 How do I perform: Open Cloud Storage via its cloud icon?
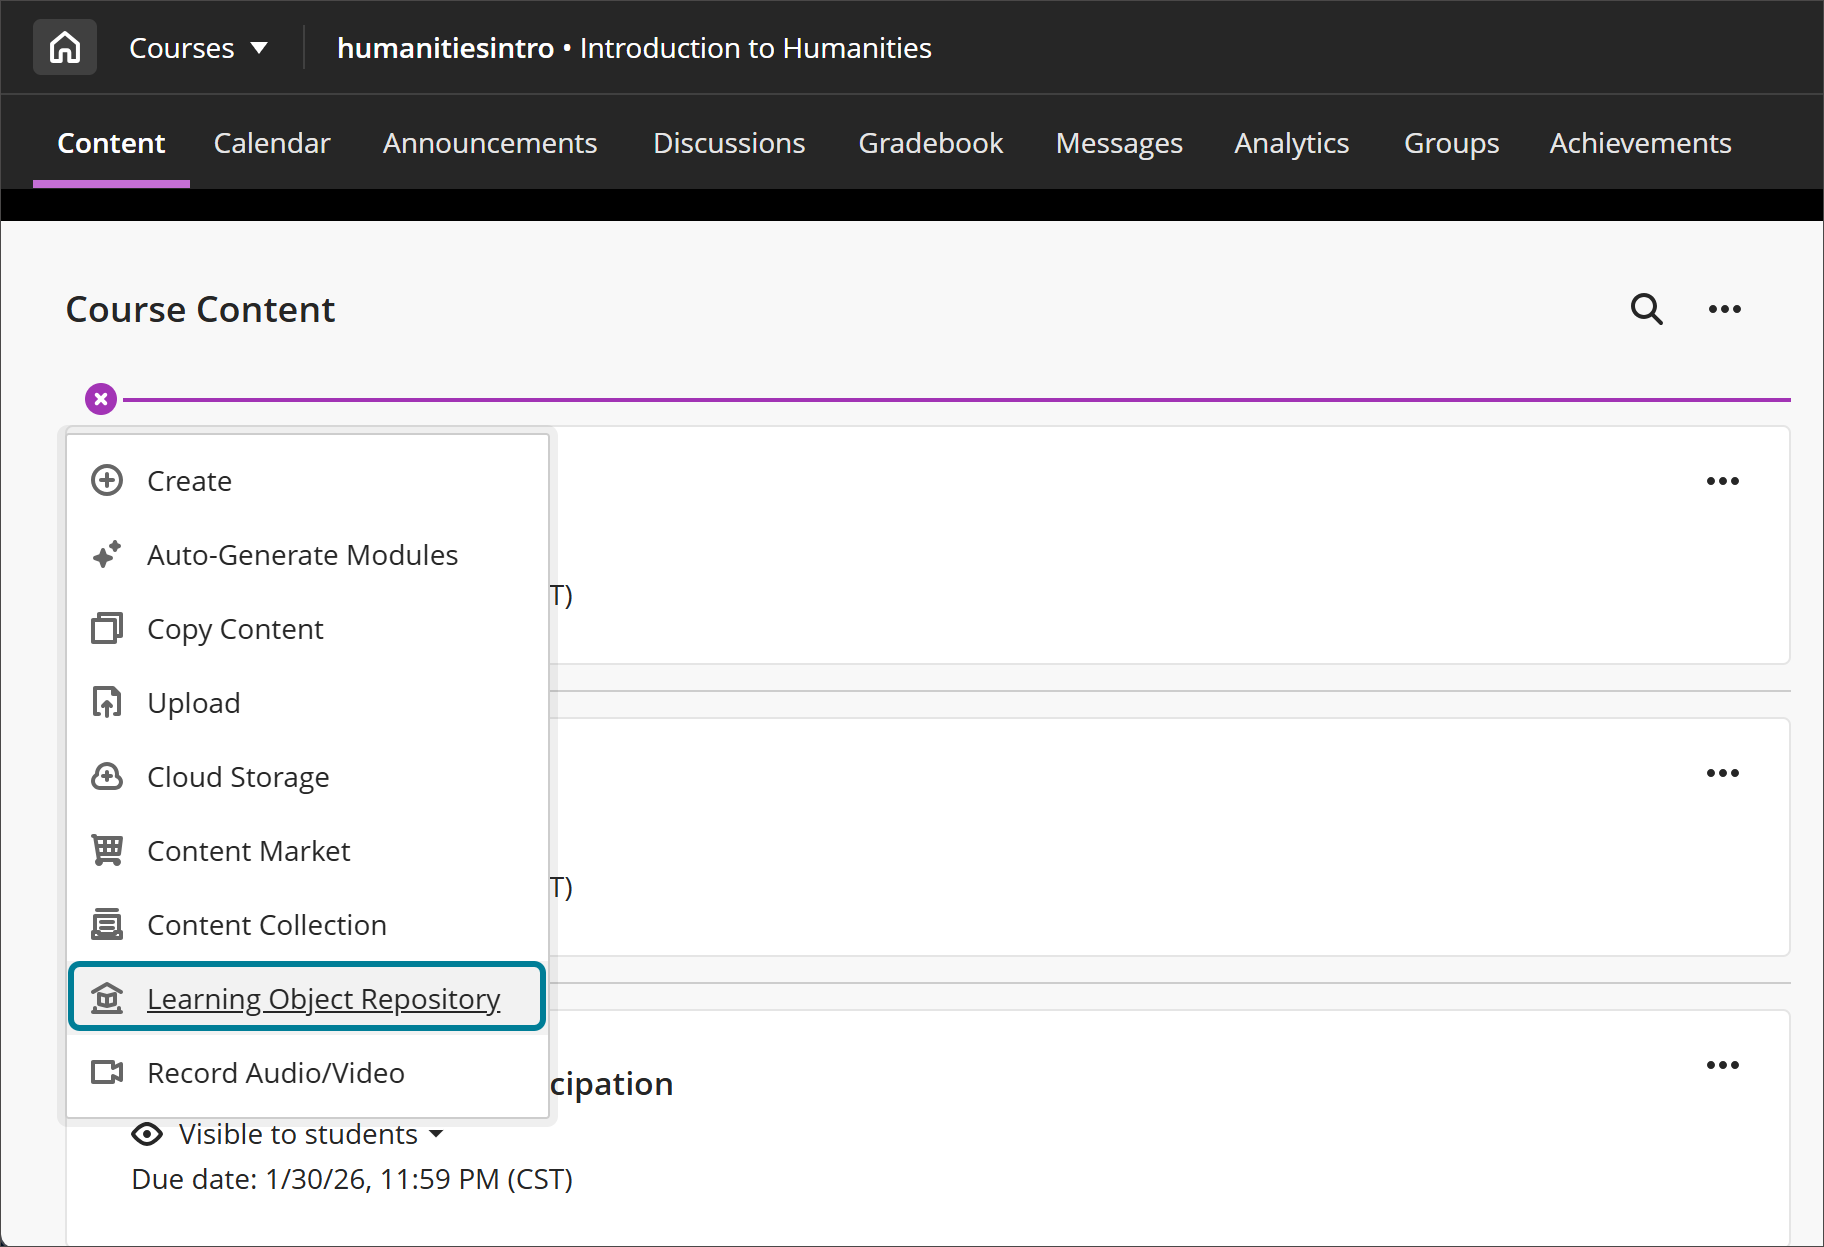click(x=107, y=776)
